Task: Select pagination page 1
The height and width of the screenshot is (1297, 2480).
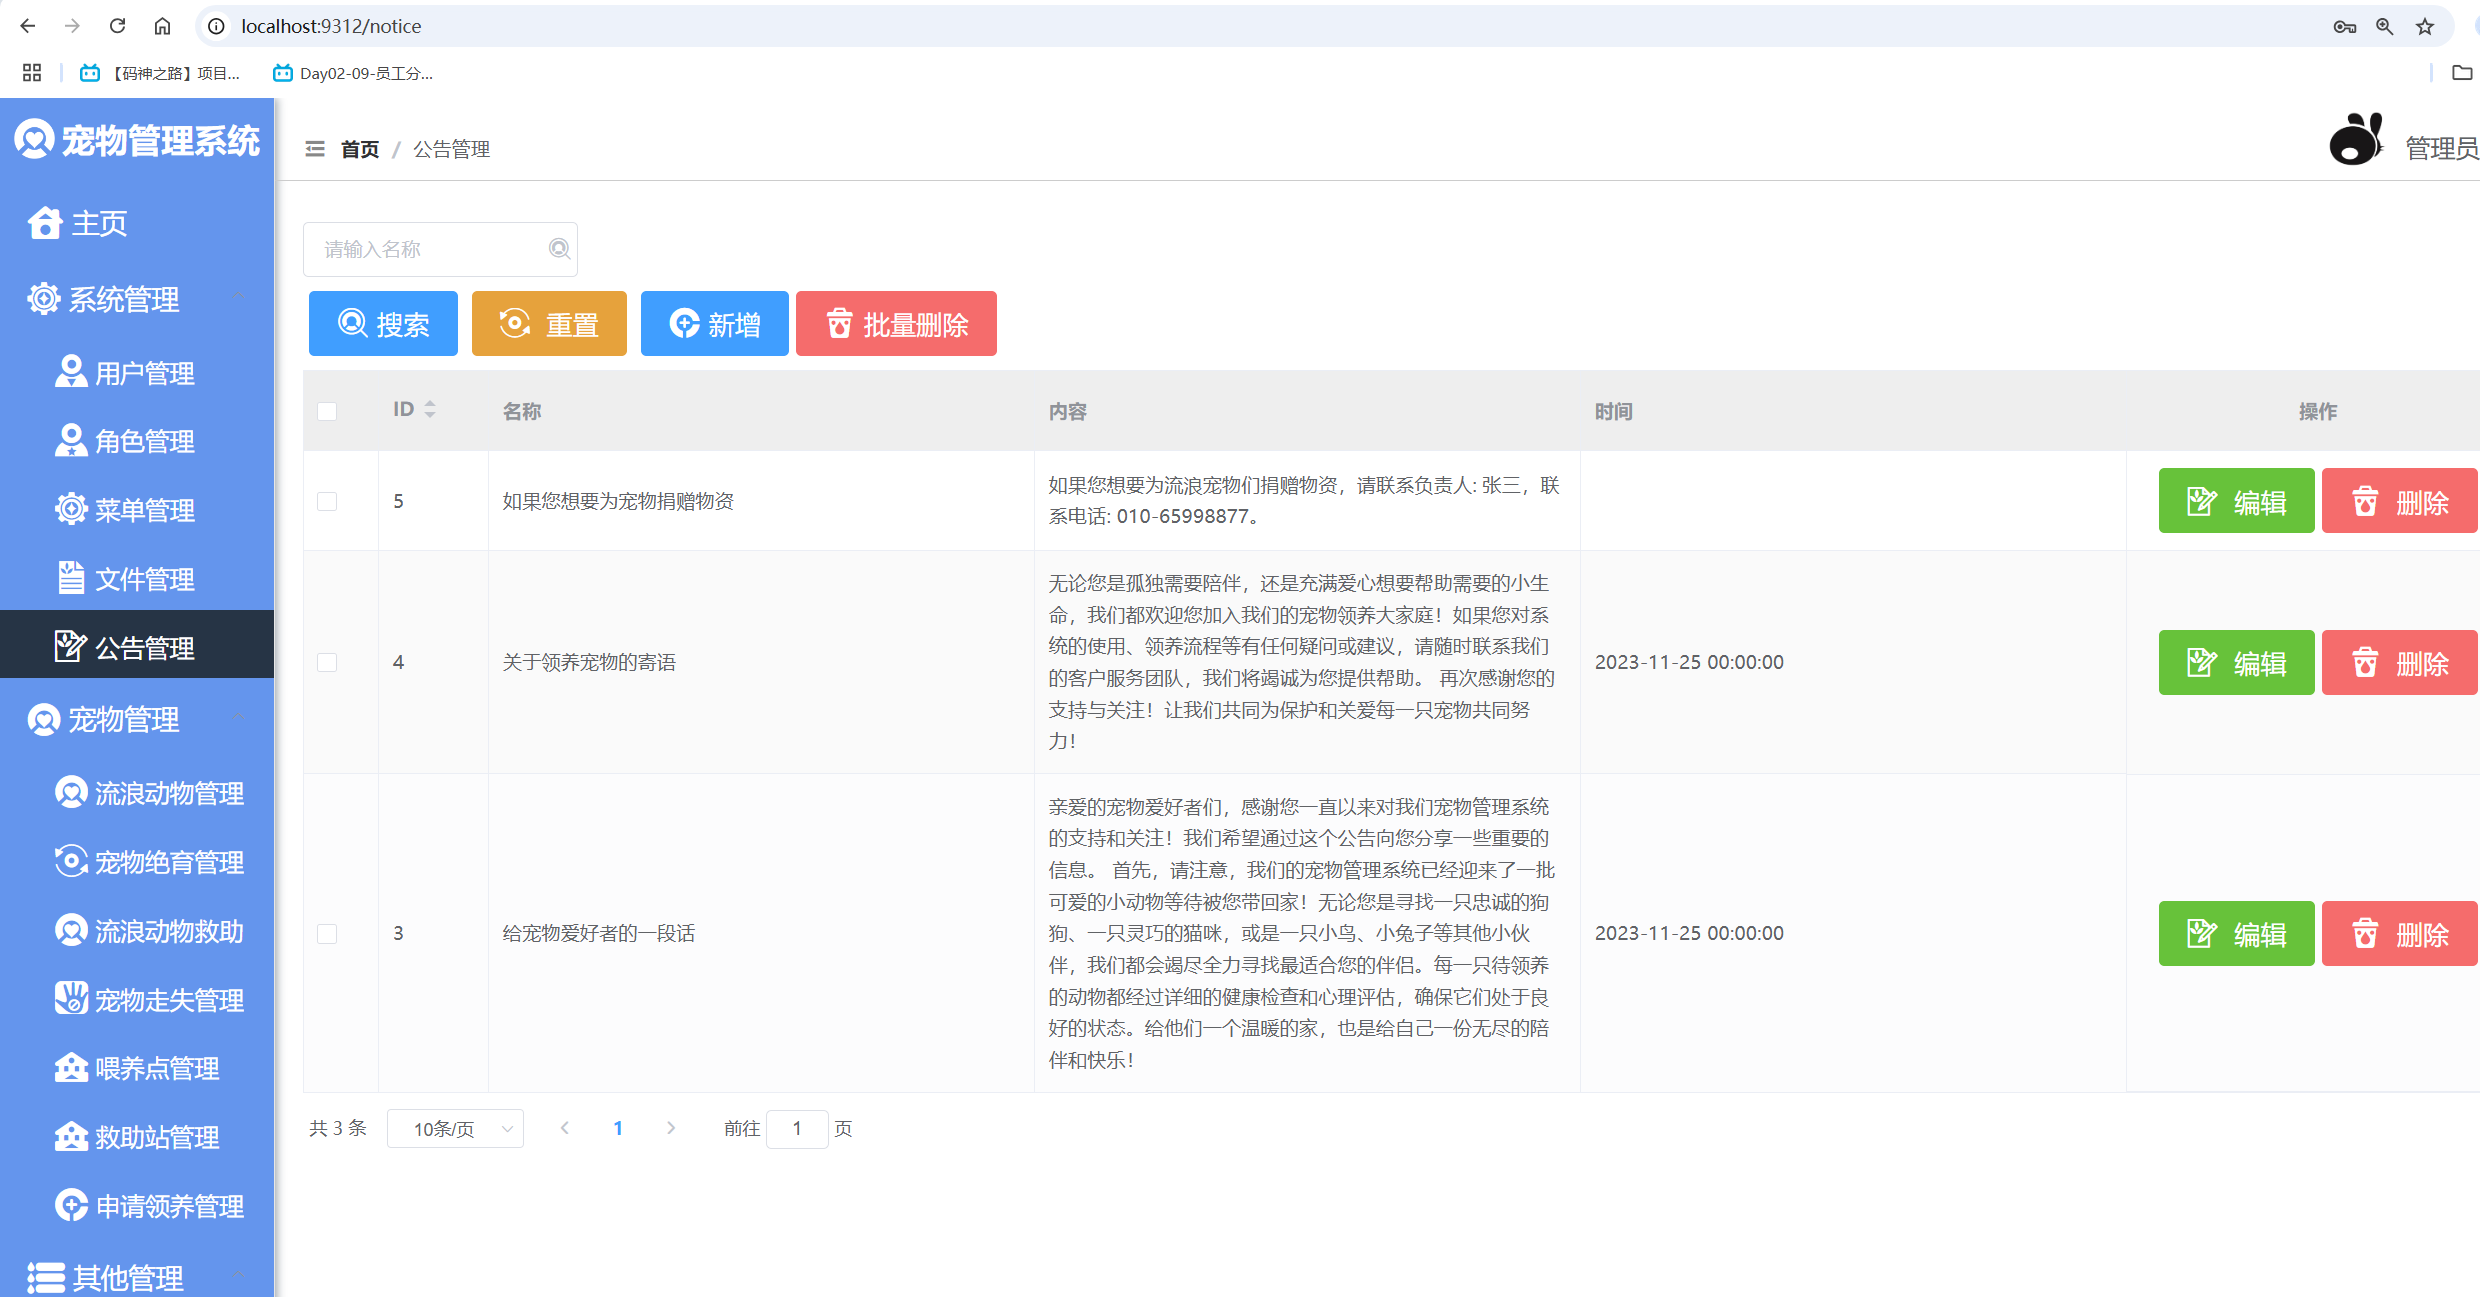Action: [x=618, y=1128]
